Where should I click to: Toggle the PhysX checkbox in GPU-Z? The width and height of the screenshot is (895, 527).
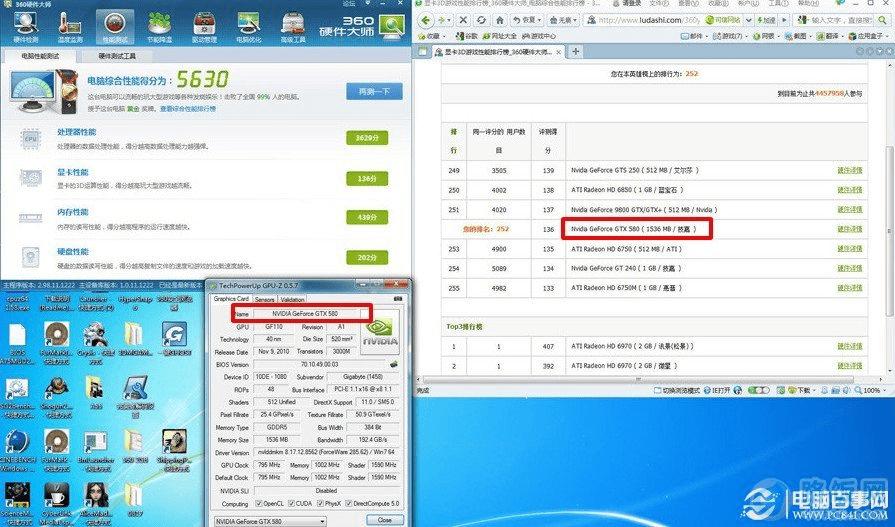point(319,504)
